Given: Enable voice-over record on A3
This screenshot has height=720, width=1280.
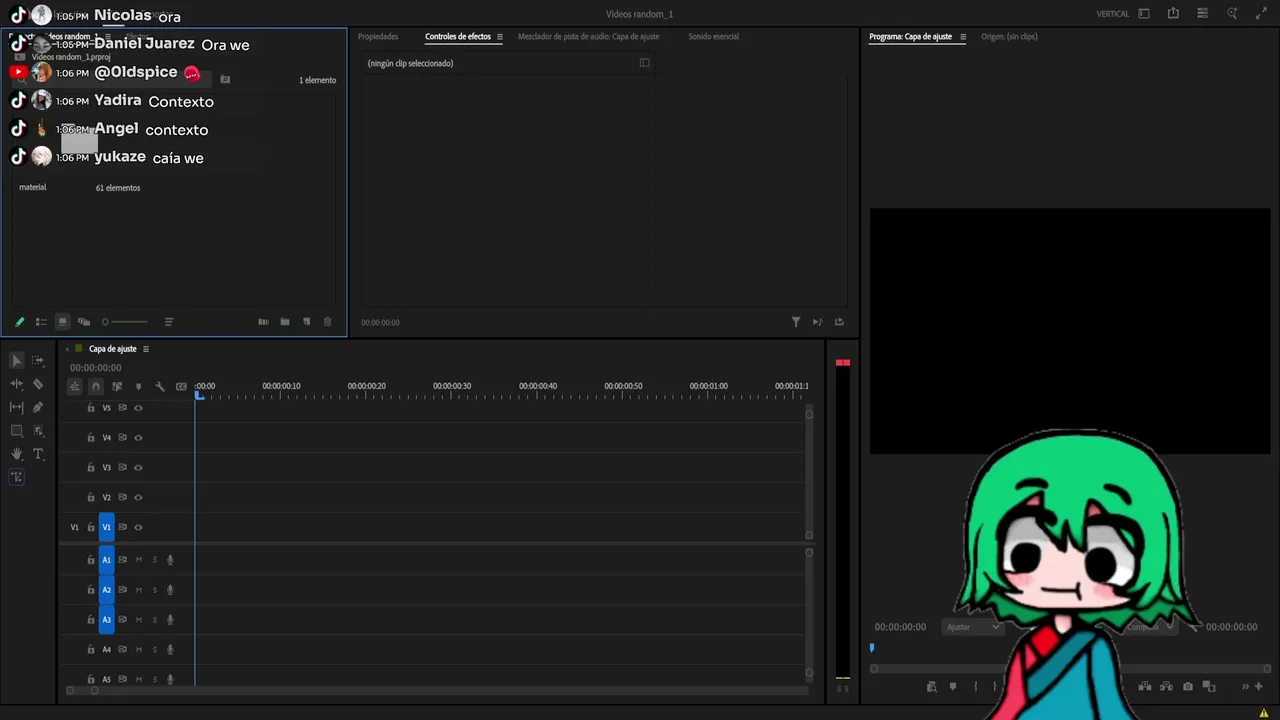Looking at the screenshot, I should pyautogui.click(x=170, y=620).
